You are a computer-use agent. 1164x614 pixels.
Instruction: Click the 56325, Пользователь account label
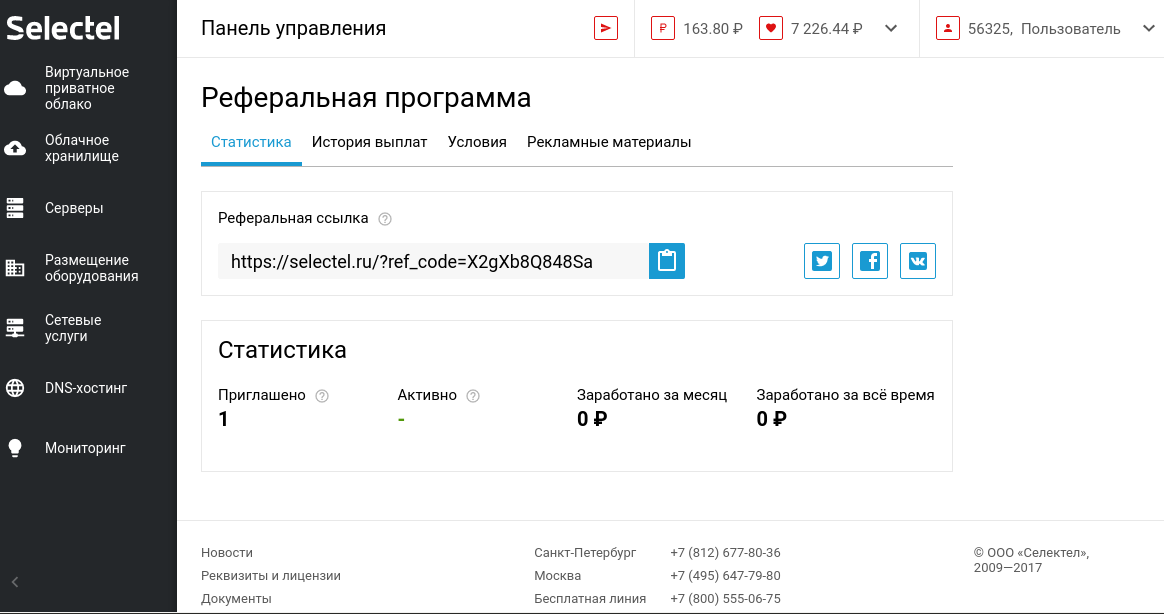coord(1044,29)
